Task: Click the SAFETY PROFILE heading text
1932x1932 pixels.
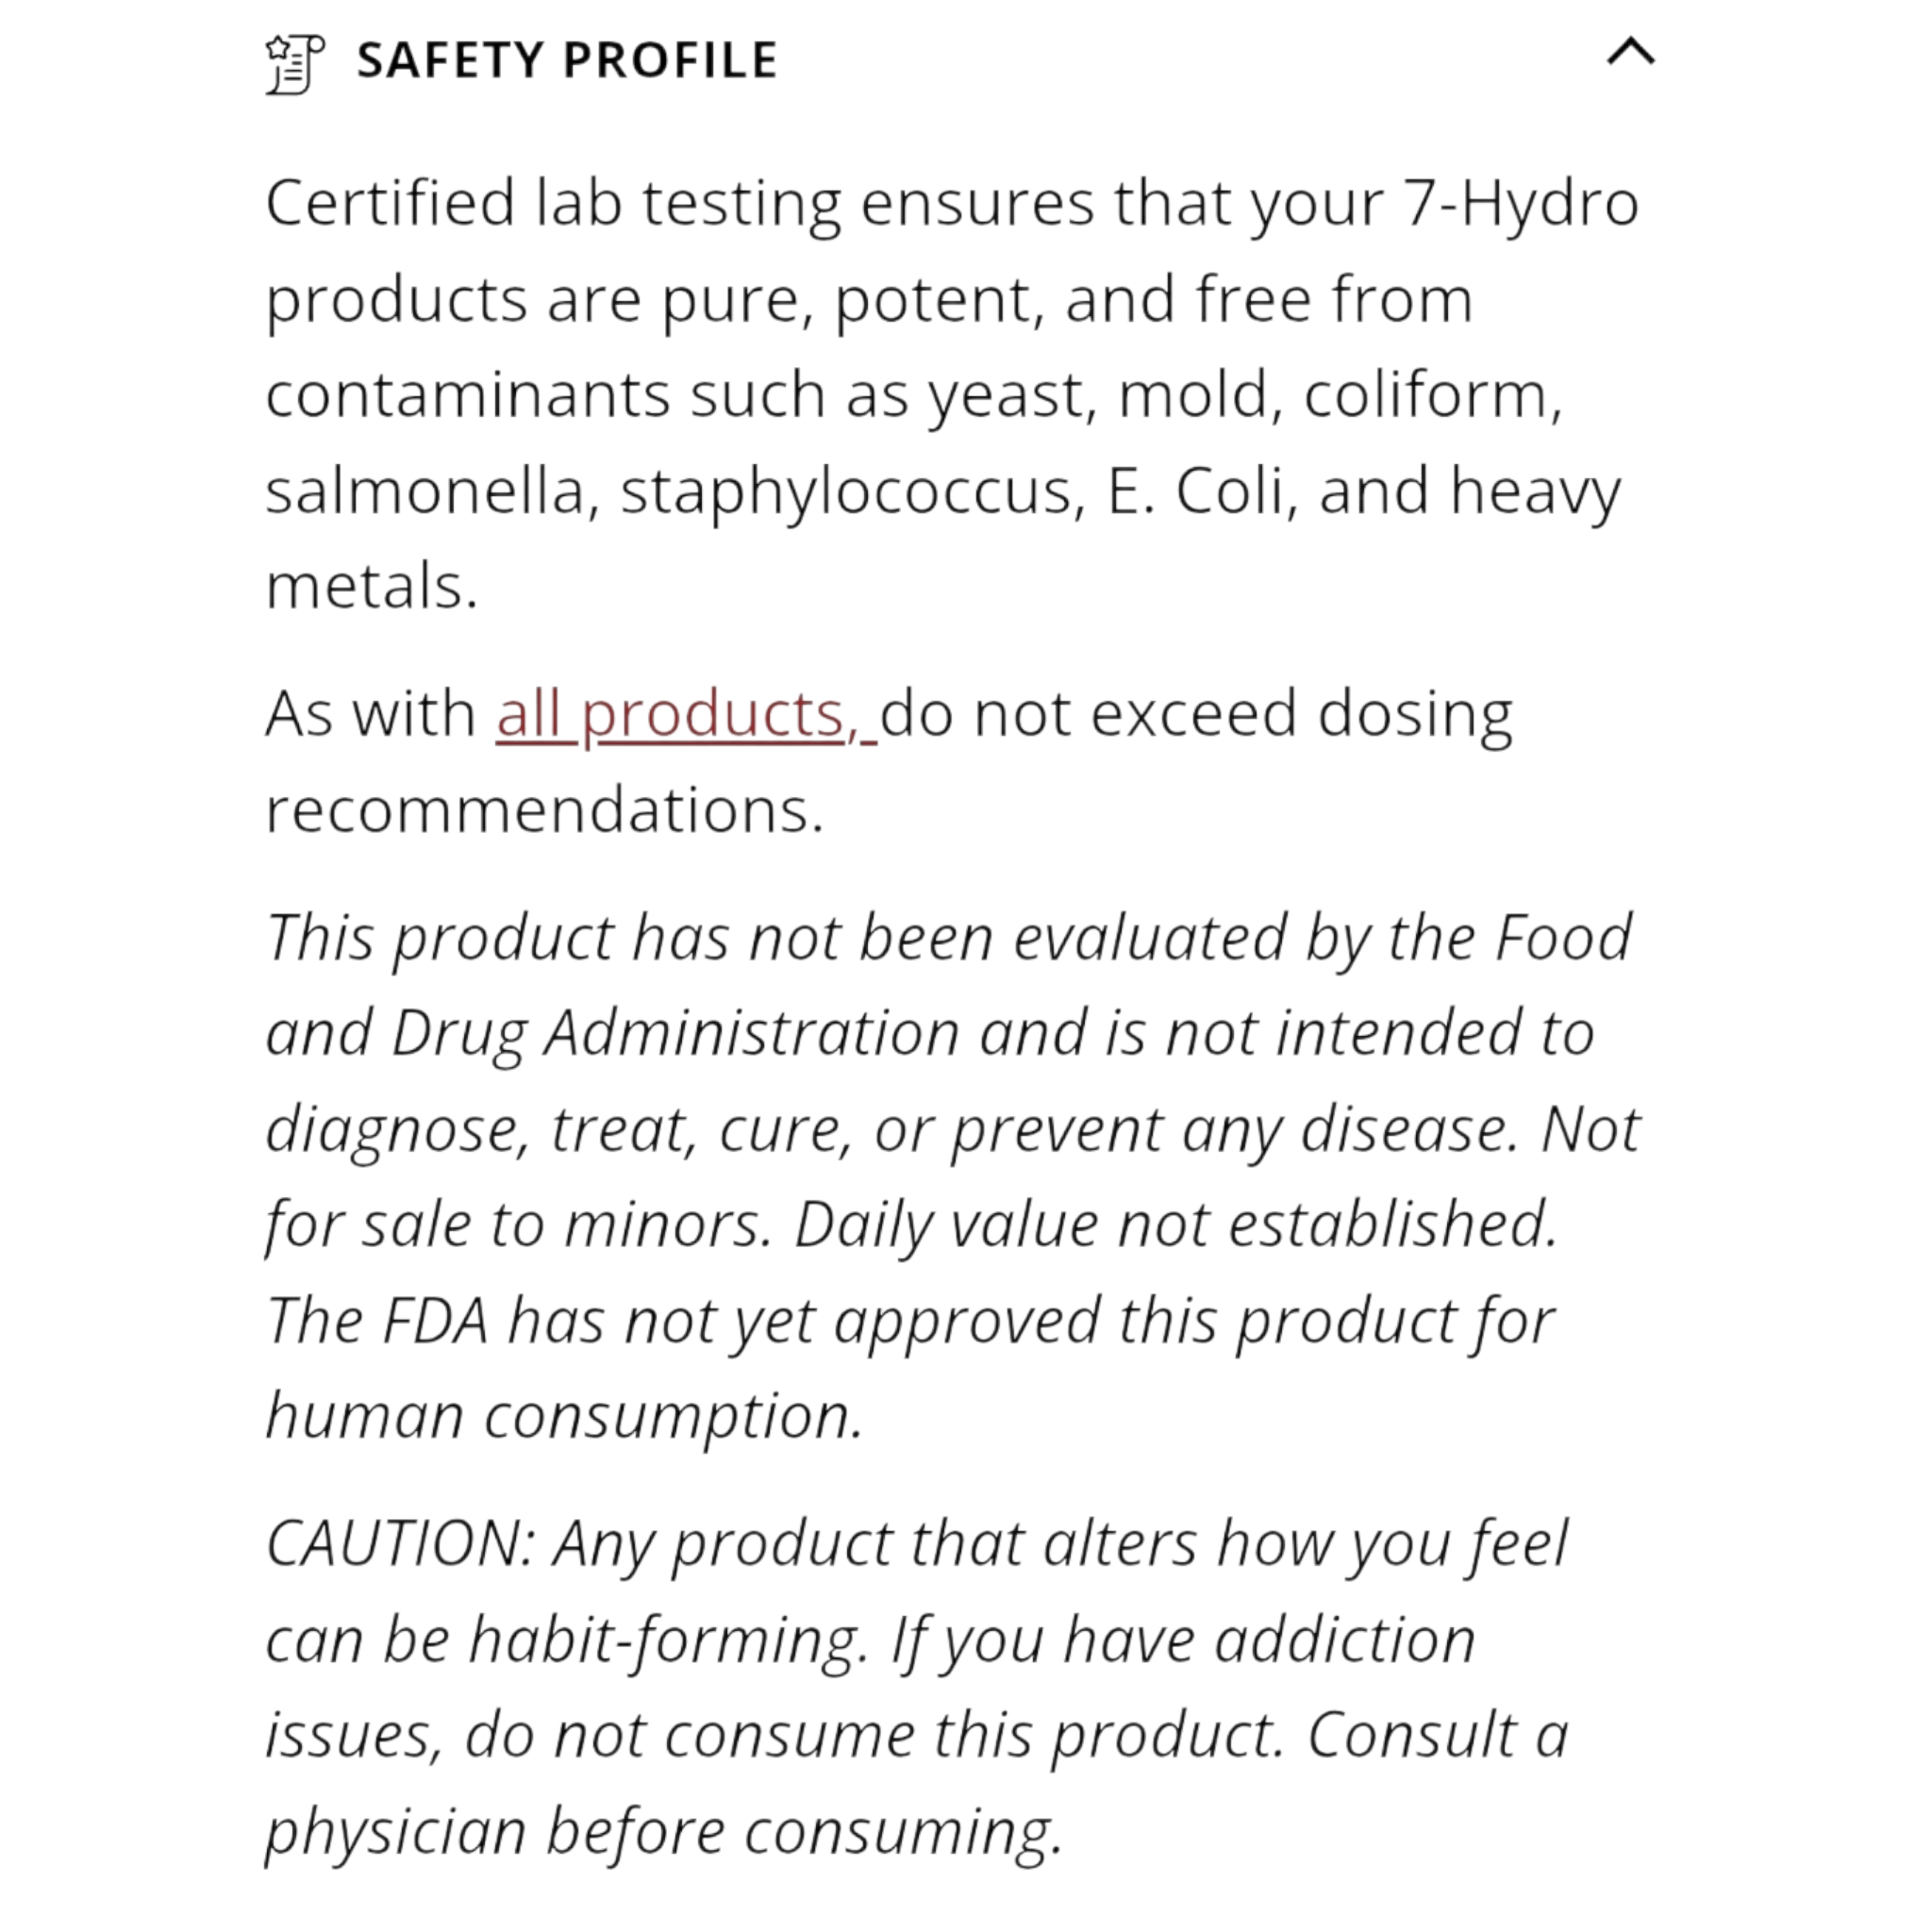Action: click(x=567, y=60)
